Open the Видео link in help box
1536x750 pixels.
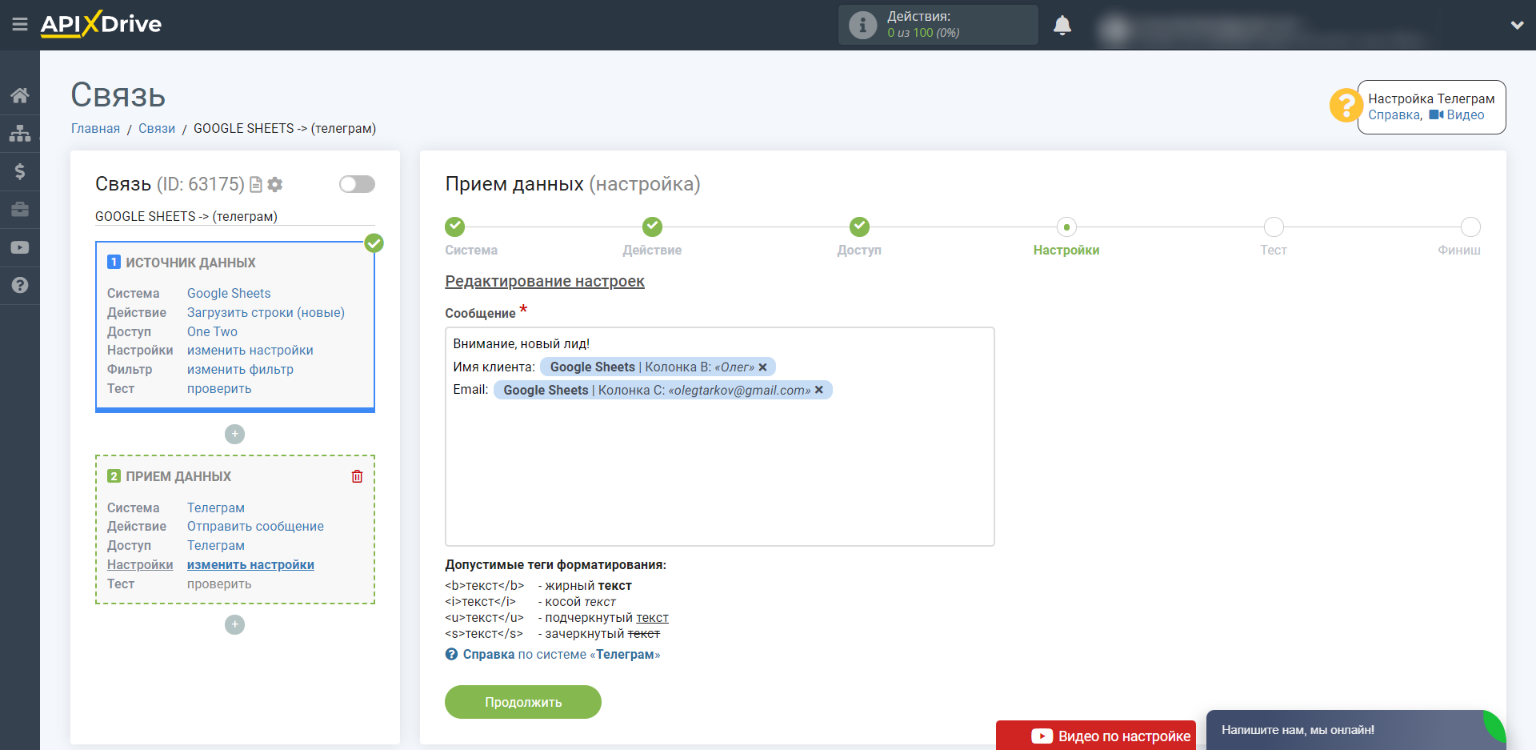pyautogui.click(x=1457, y=115)
